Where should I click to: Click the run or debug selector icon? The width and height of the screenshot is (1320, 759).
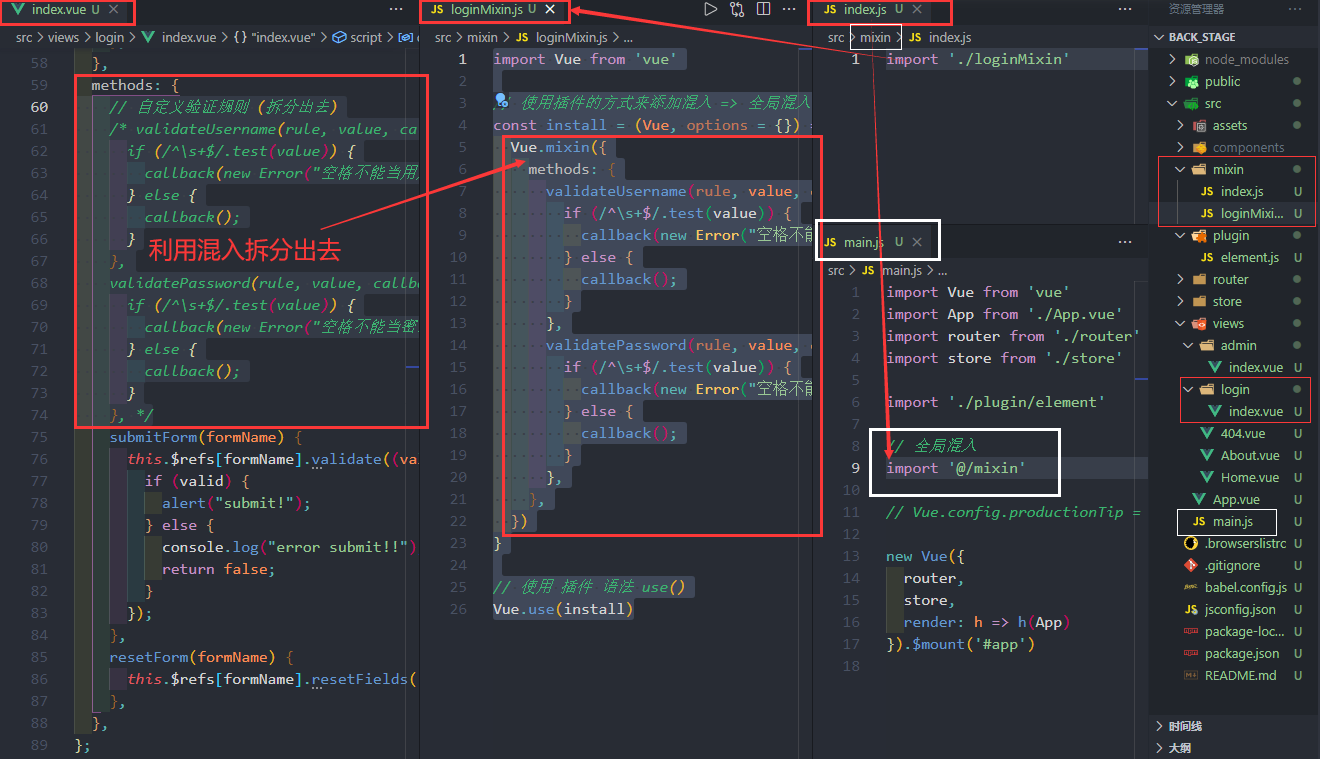[x=738, y=10]
